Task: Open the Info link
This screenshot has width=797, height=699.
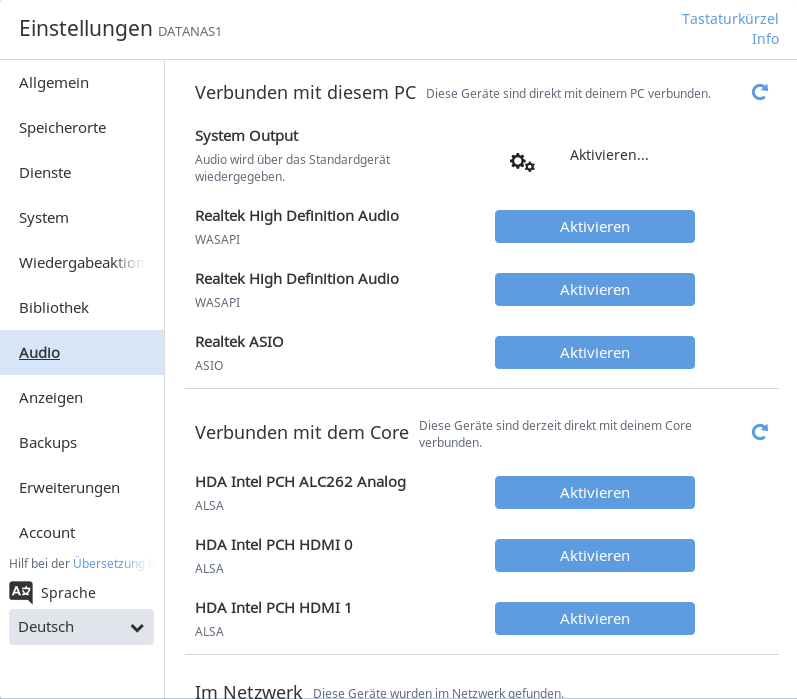Action: (x=765, y=39)
